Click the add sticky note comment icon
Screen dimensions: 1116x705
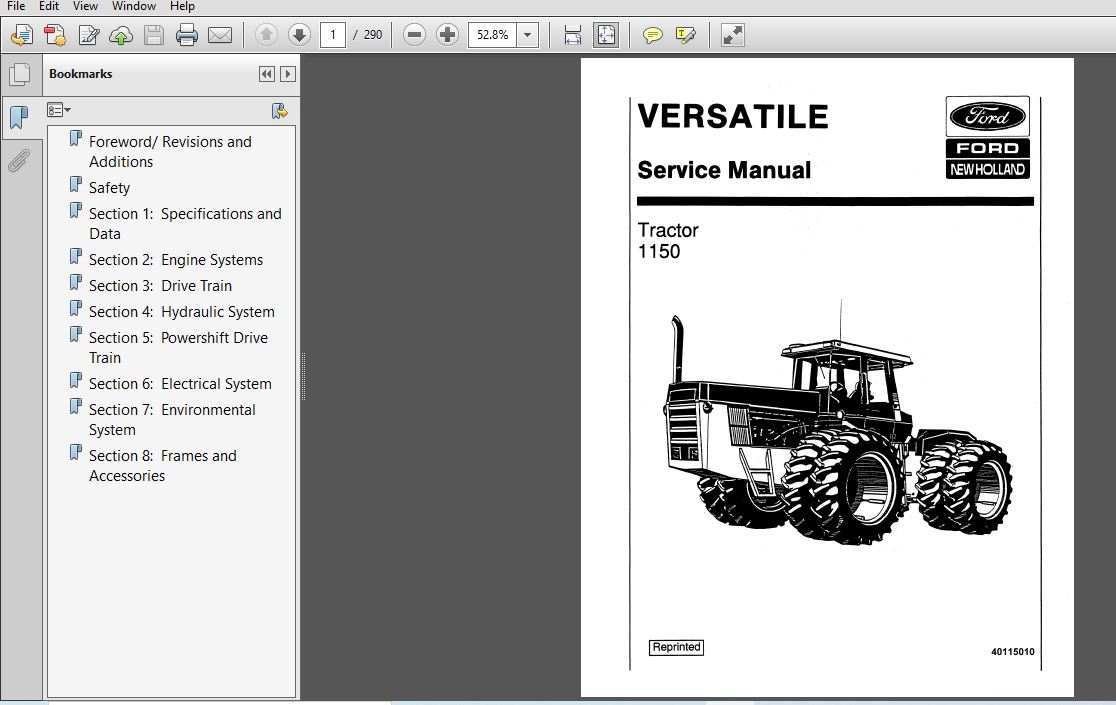pyautogui.click(x=652, y=34)
